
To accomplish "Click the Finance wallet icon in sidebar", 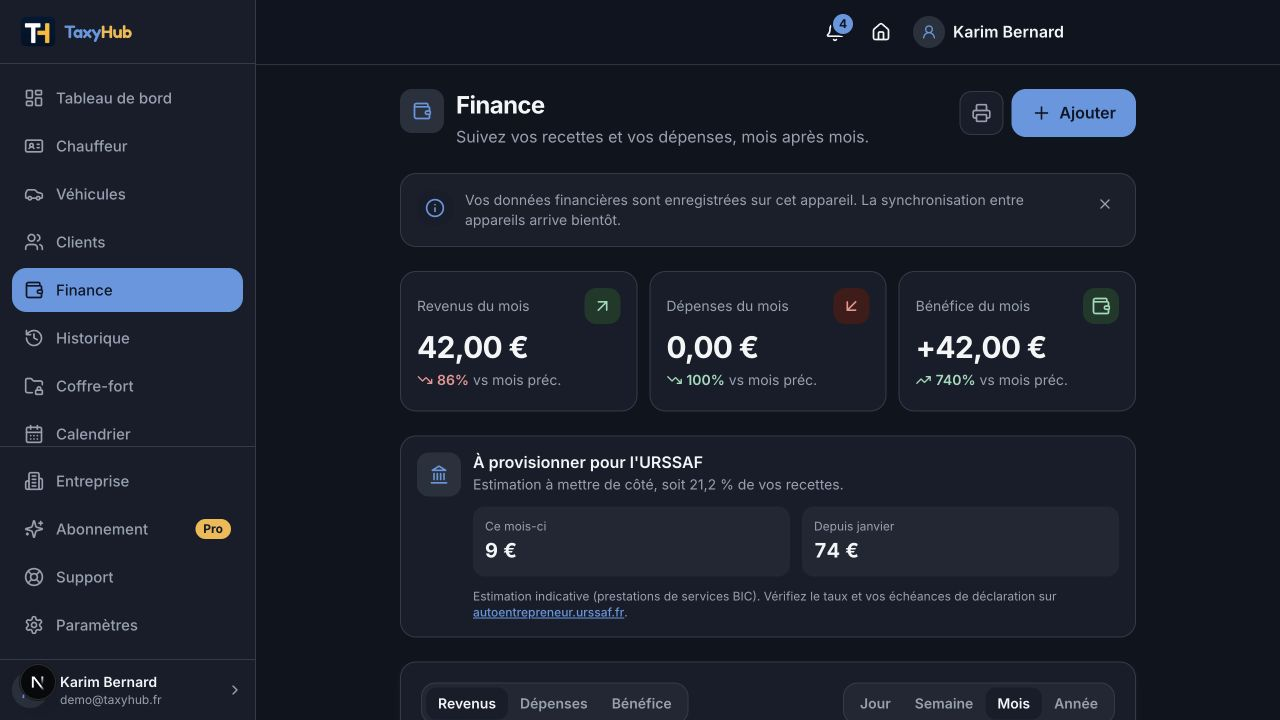I will [34, 290].
